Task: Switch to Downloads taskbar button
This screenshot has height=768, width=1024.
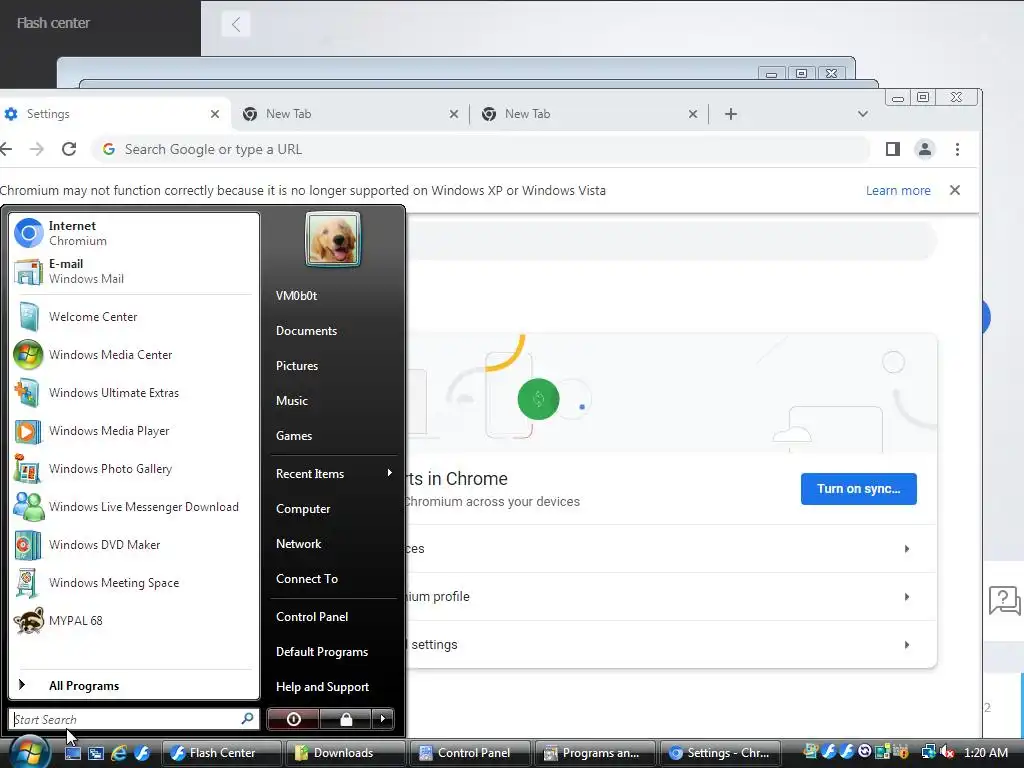Action: 345,753
